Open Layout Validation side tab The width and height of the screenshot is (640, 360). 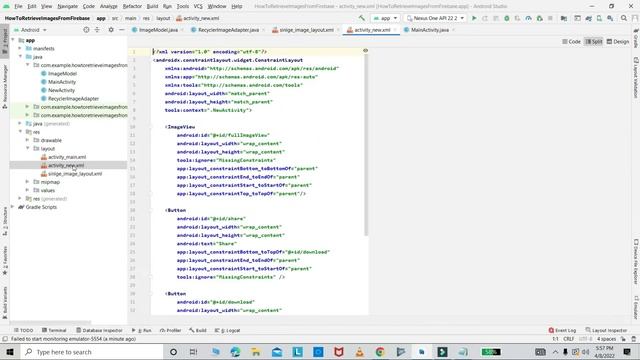pos(636,78)
